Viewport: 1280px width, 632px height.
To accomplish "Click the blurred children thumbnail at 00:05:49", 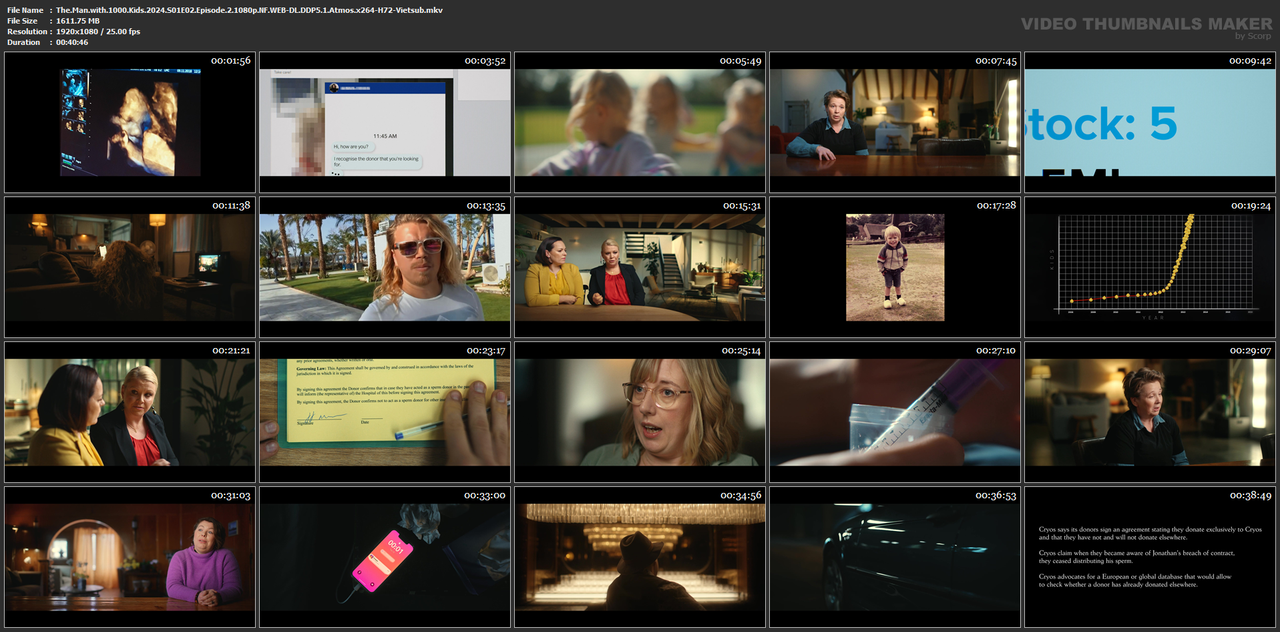I will click(640, 122).
